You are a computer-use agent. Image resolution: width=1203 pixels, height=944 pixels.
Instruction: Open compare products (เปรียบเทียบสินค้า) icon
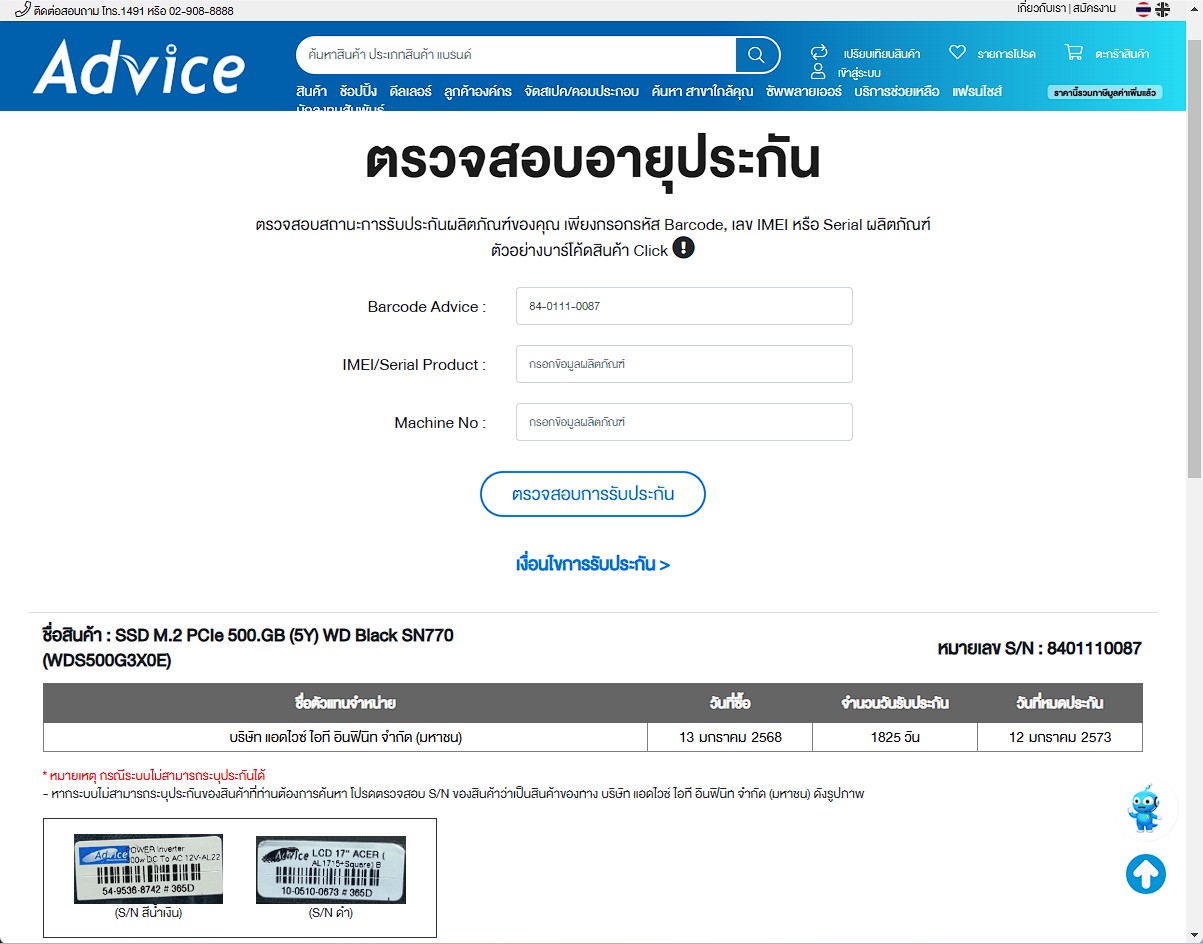pyautogui.click(x=819, y=53)
